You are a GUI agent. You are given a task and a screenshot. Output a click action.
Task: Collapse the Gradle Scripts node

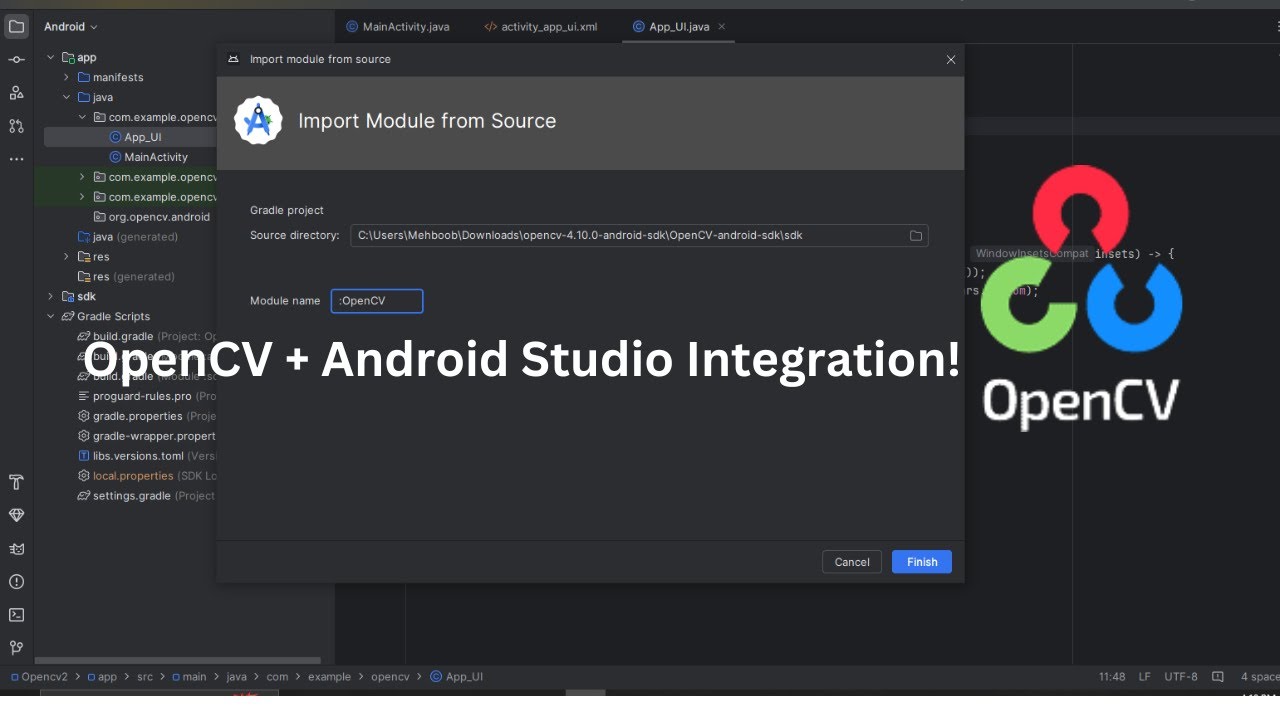click(51, 316)
